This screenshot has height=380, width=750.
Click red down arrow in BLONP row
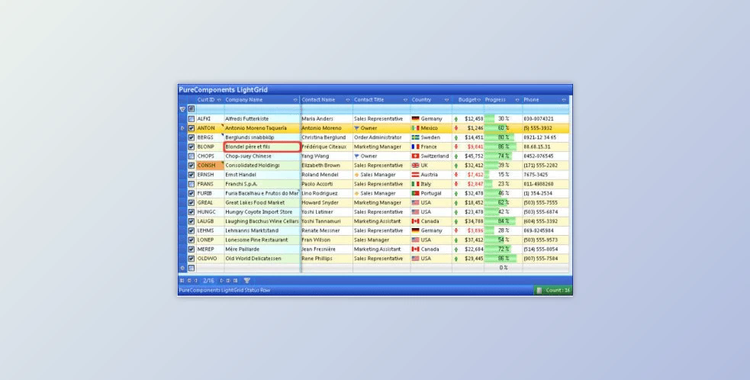[456, 147]
